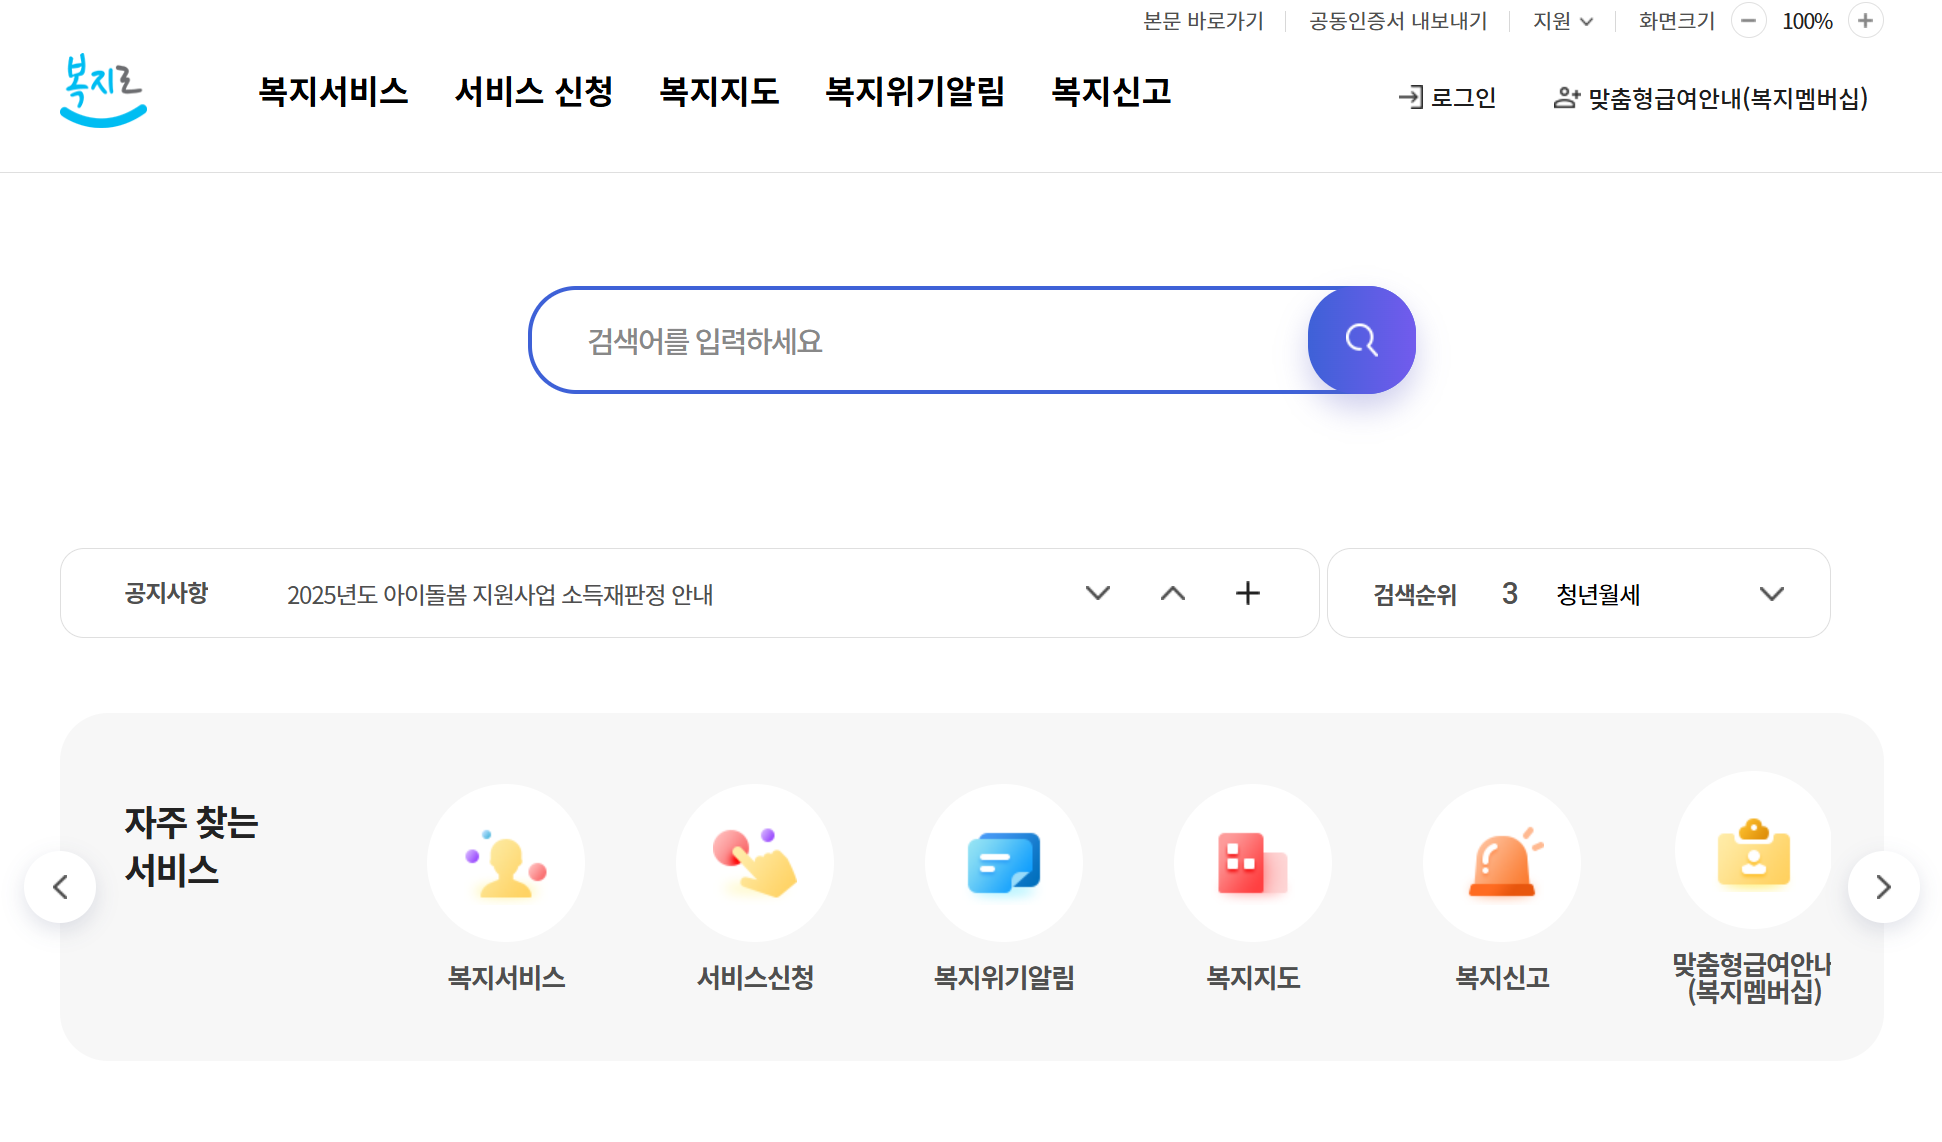This screenshot has width=1942, height=1142.
Task: Click the 로그인 arrow icon
Action: coord(1411,97)
